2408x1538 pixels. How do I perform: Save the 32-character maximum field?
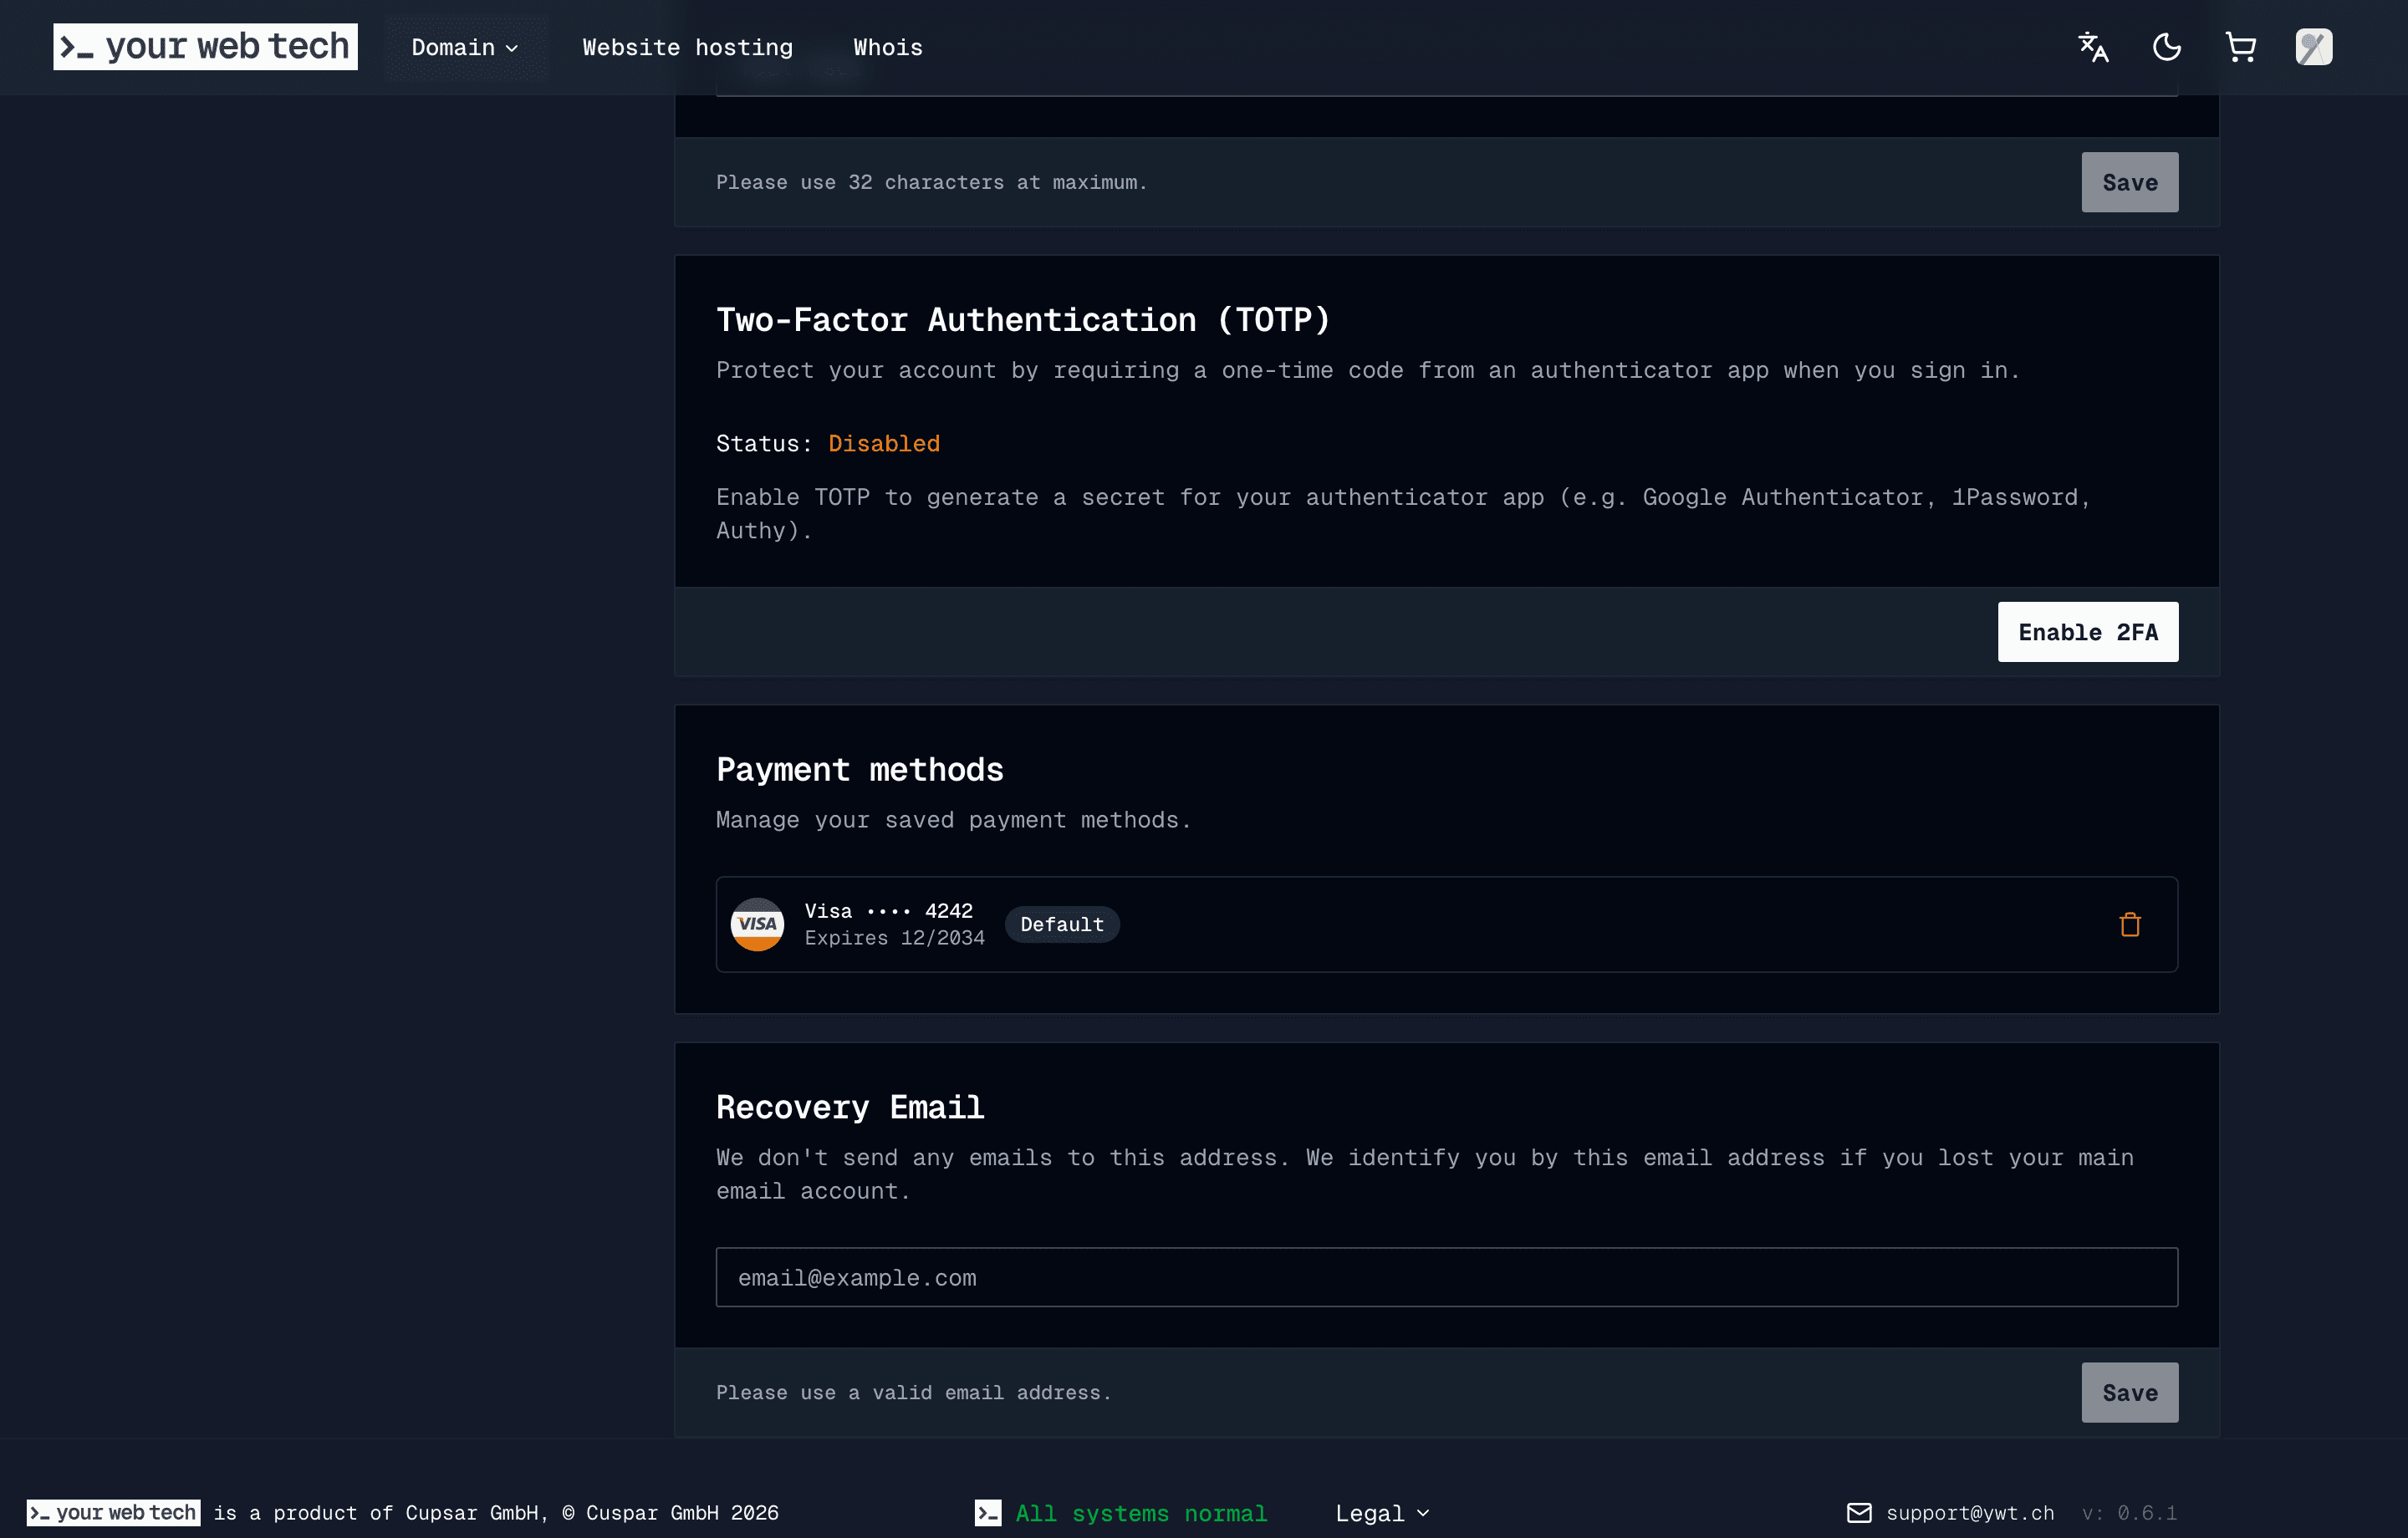[x=2130, y=182]
